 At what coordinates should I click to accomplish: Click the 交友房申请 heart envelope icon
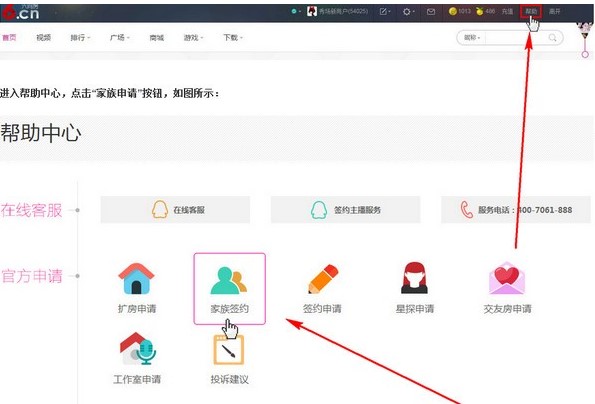507,278
